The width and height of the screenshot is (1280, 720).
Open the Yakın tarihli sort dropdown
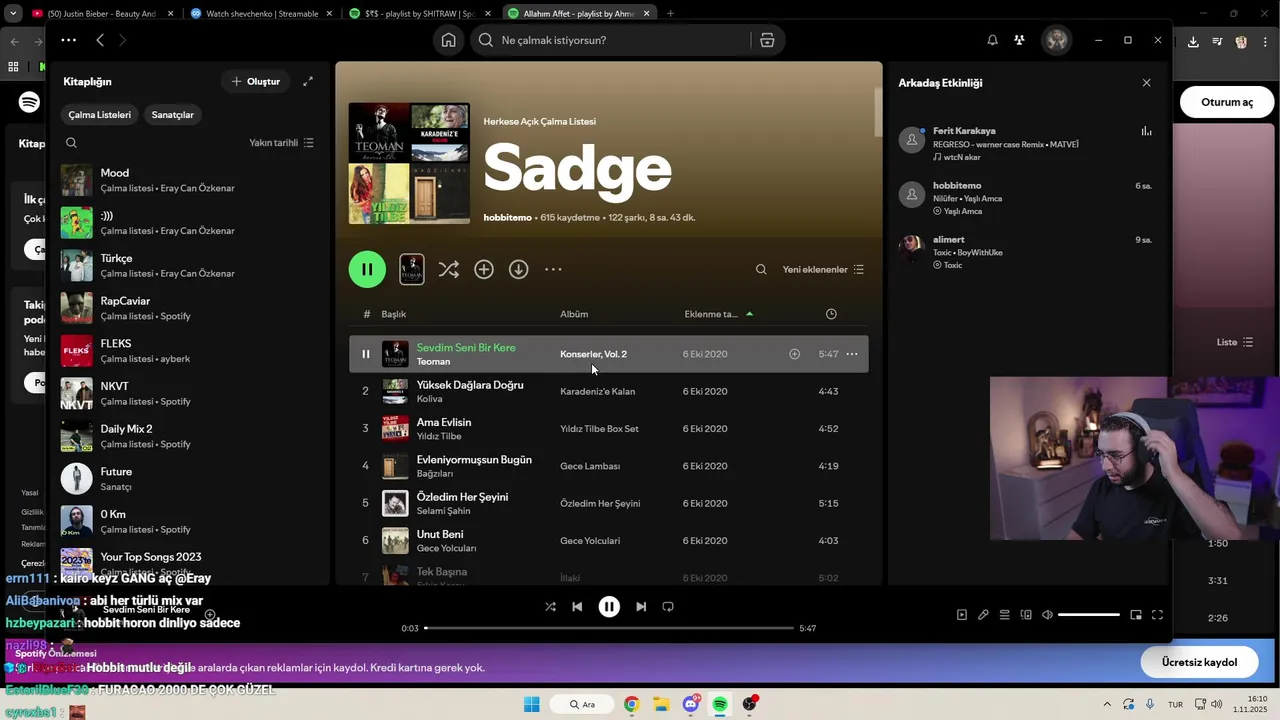click(x=281, y=143)
